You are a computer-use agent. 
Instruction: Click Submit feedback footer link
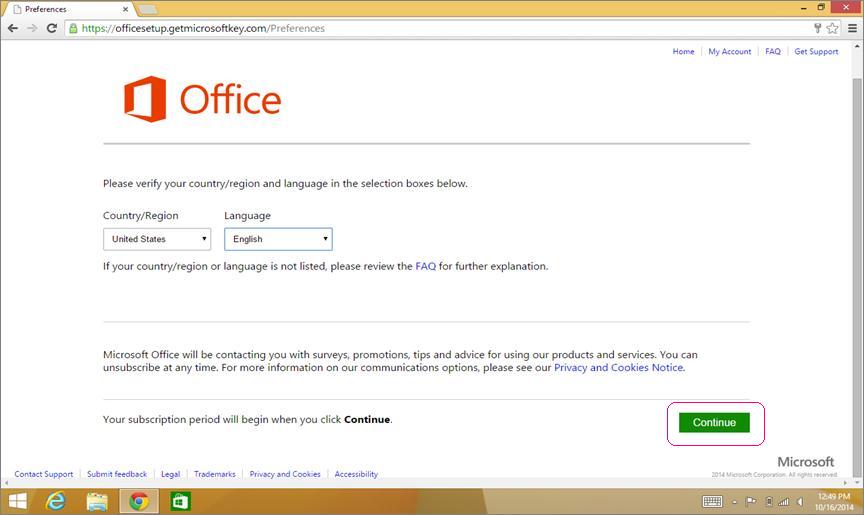pos(117,474)
